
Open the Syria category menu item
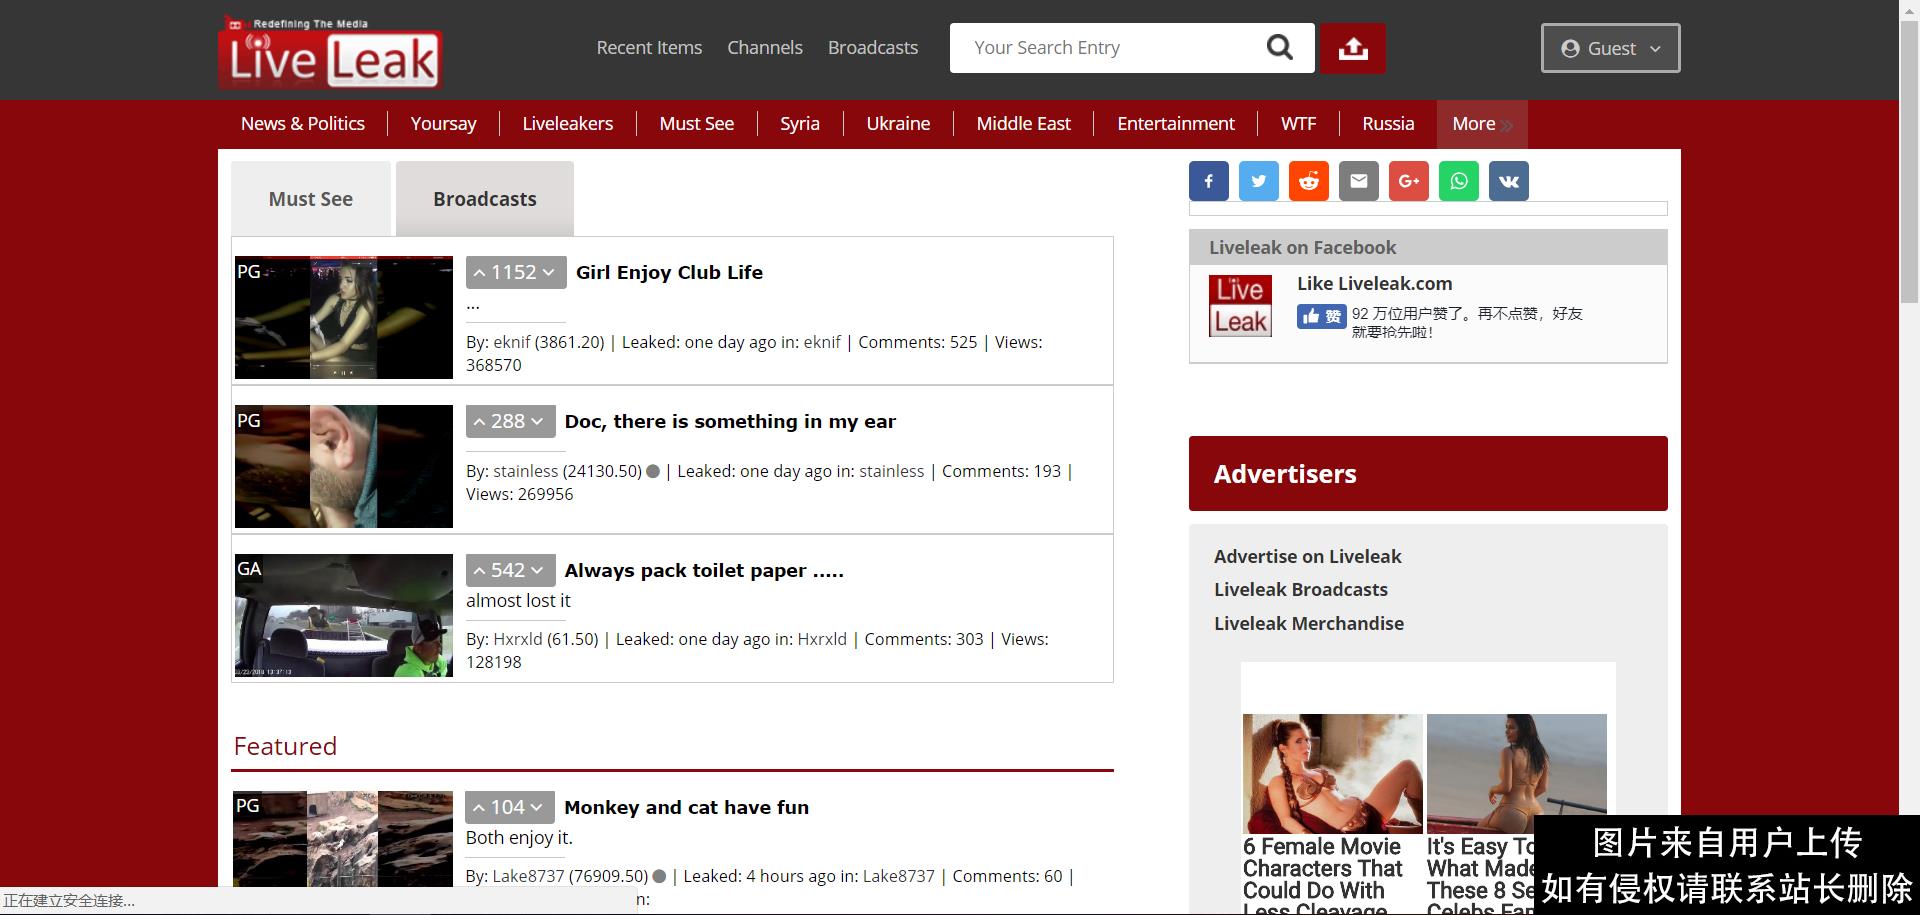tap(799, 124)
